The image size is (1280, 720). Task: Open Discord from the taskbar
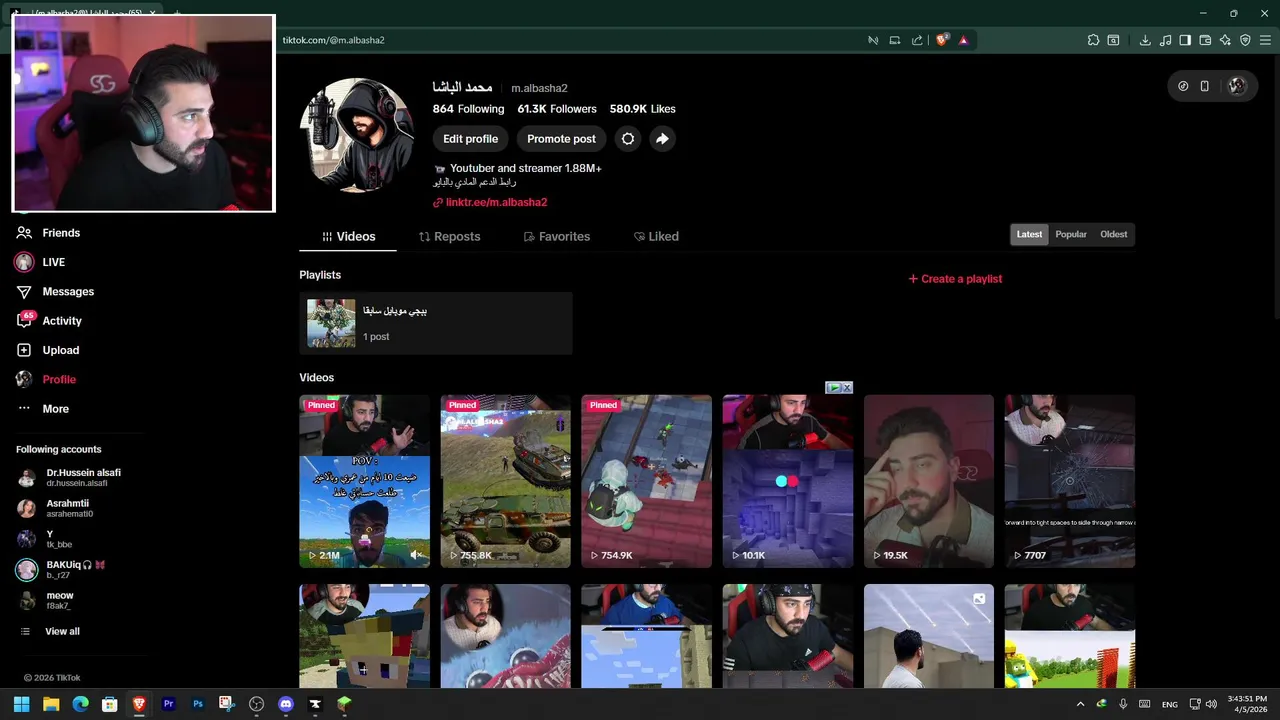point(286,704)
